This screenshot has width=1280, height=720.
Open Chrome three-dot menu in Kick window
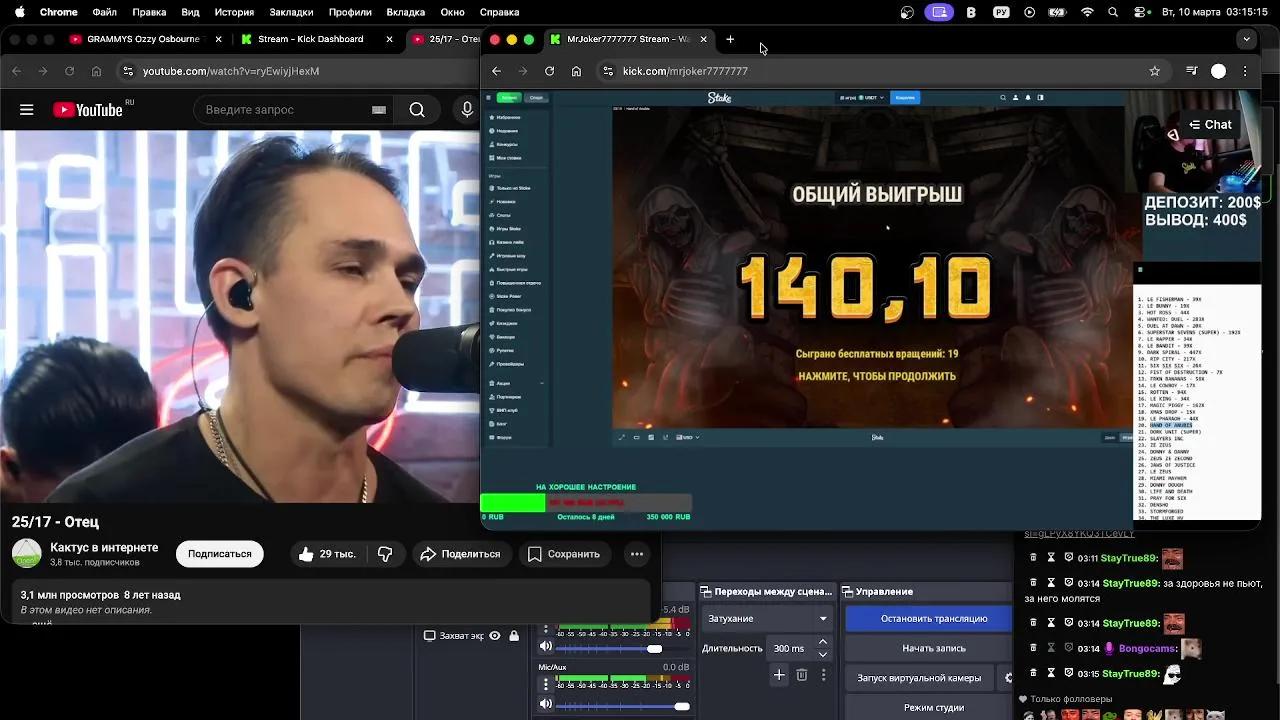point(1245,71)
